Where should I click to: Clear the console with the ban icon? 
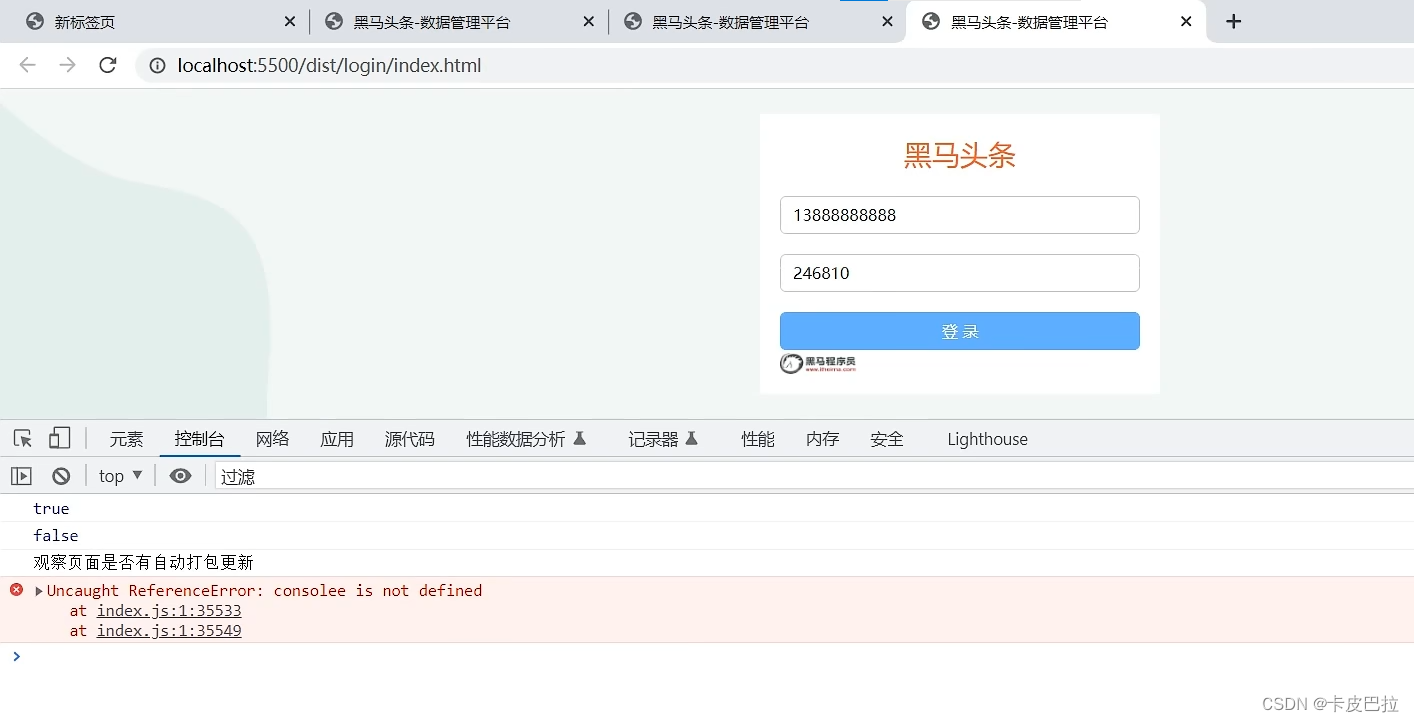[61, 476]
